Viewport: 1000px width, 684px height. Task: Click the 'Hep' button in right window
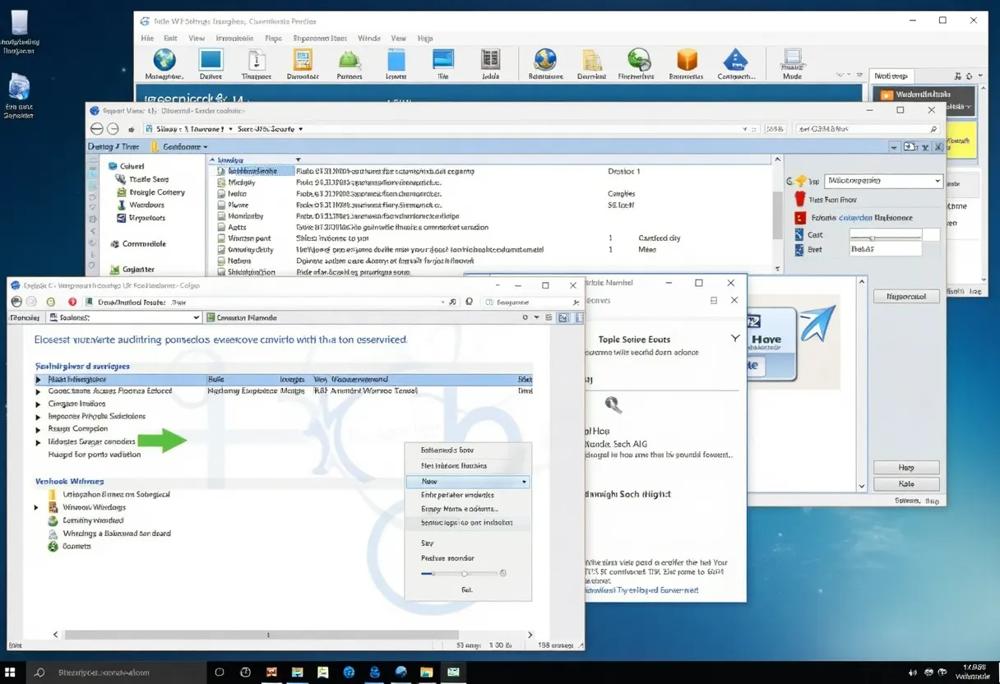tap(906, 467)
